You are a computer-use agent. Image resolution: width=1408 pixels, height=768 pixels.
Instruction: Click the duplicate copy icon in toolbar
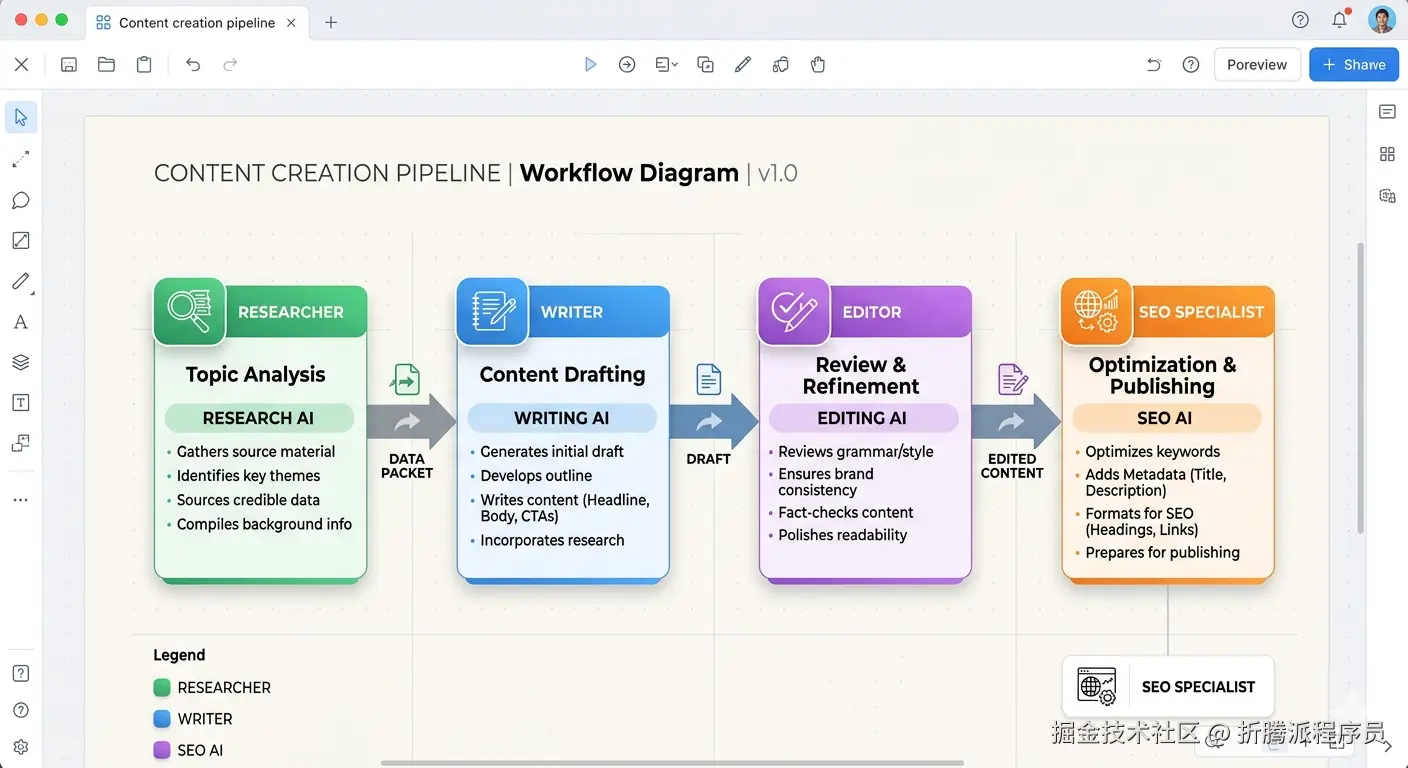(705, 65)
